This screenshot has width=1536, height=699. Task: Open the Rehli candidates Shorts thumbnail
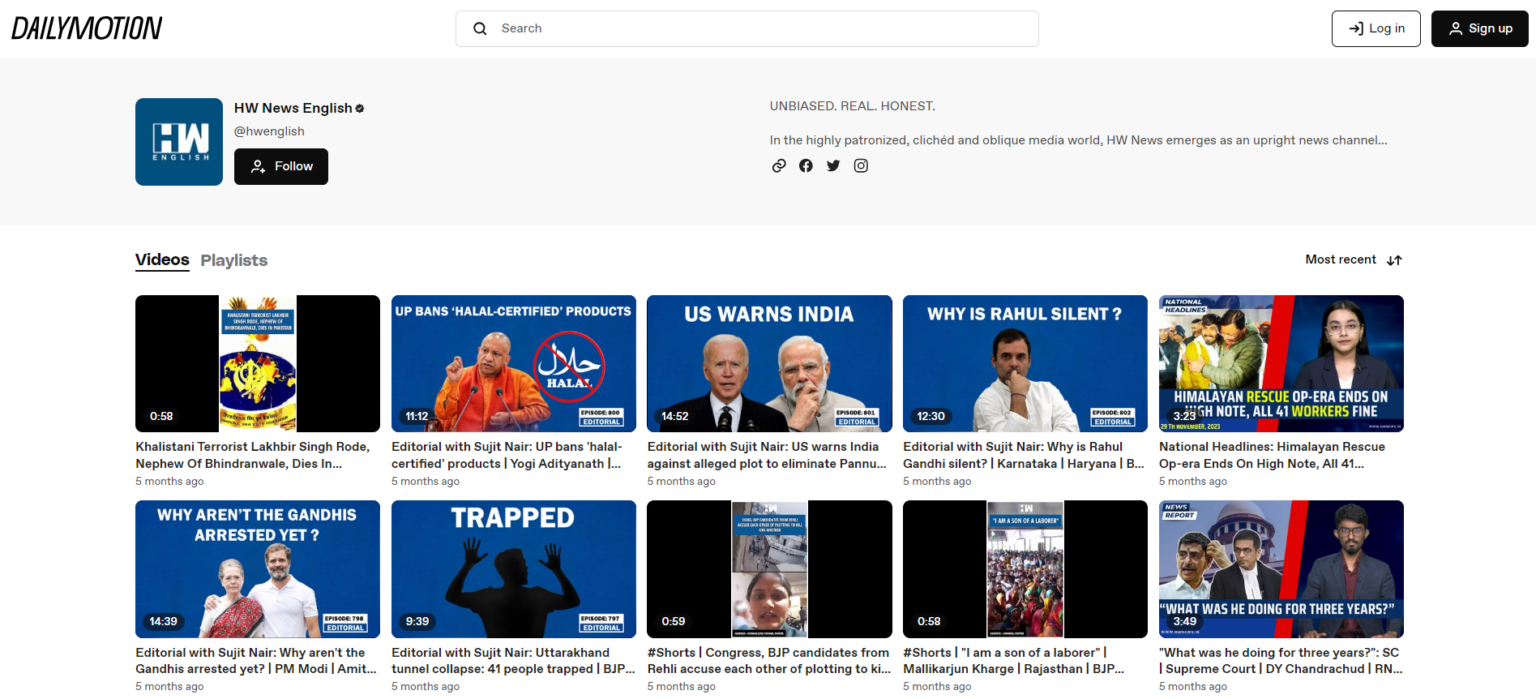pyautogui.click(x=770, y=569)
